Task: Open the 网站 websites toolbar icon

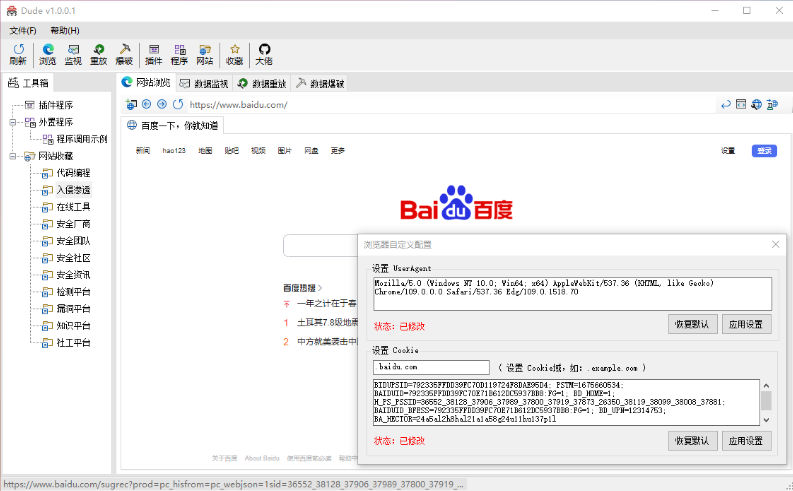Action: click(x=204, y=54)
